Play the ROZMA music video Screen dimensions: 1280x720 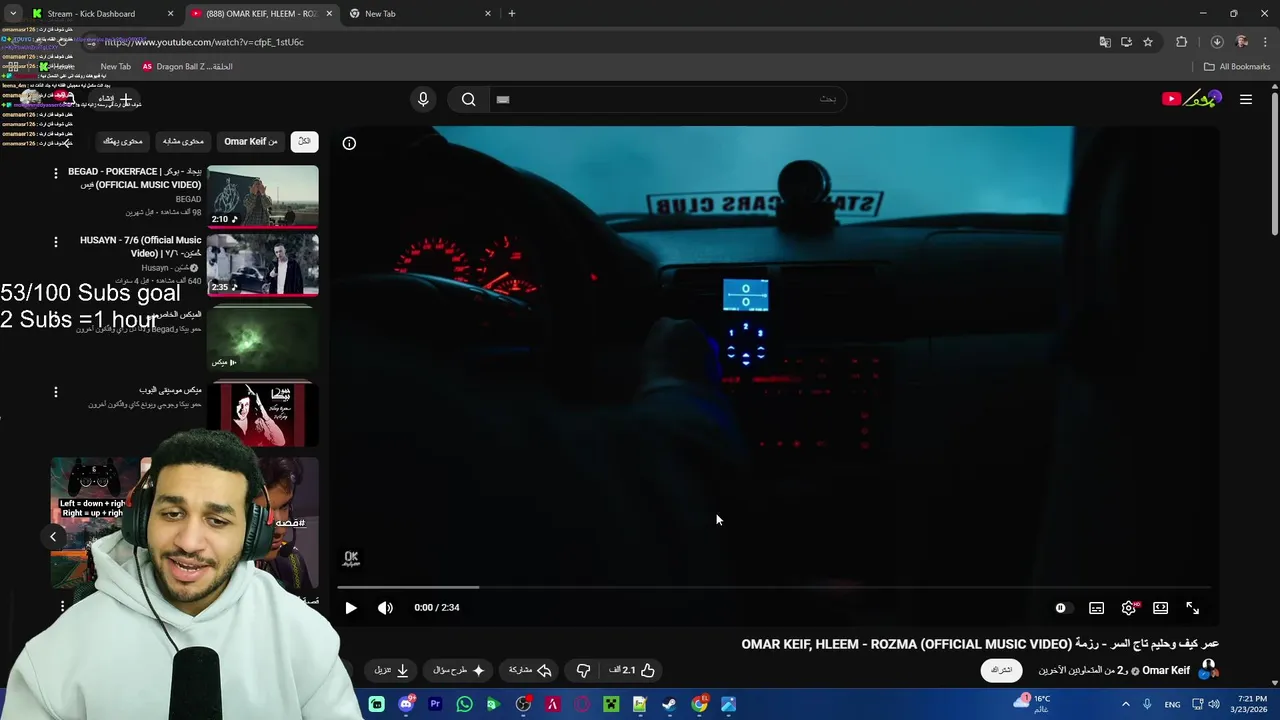351,608
